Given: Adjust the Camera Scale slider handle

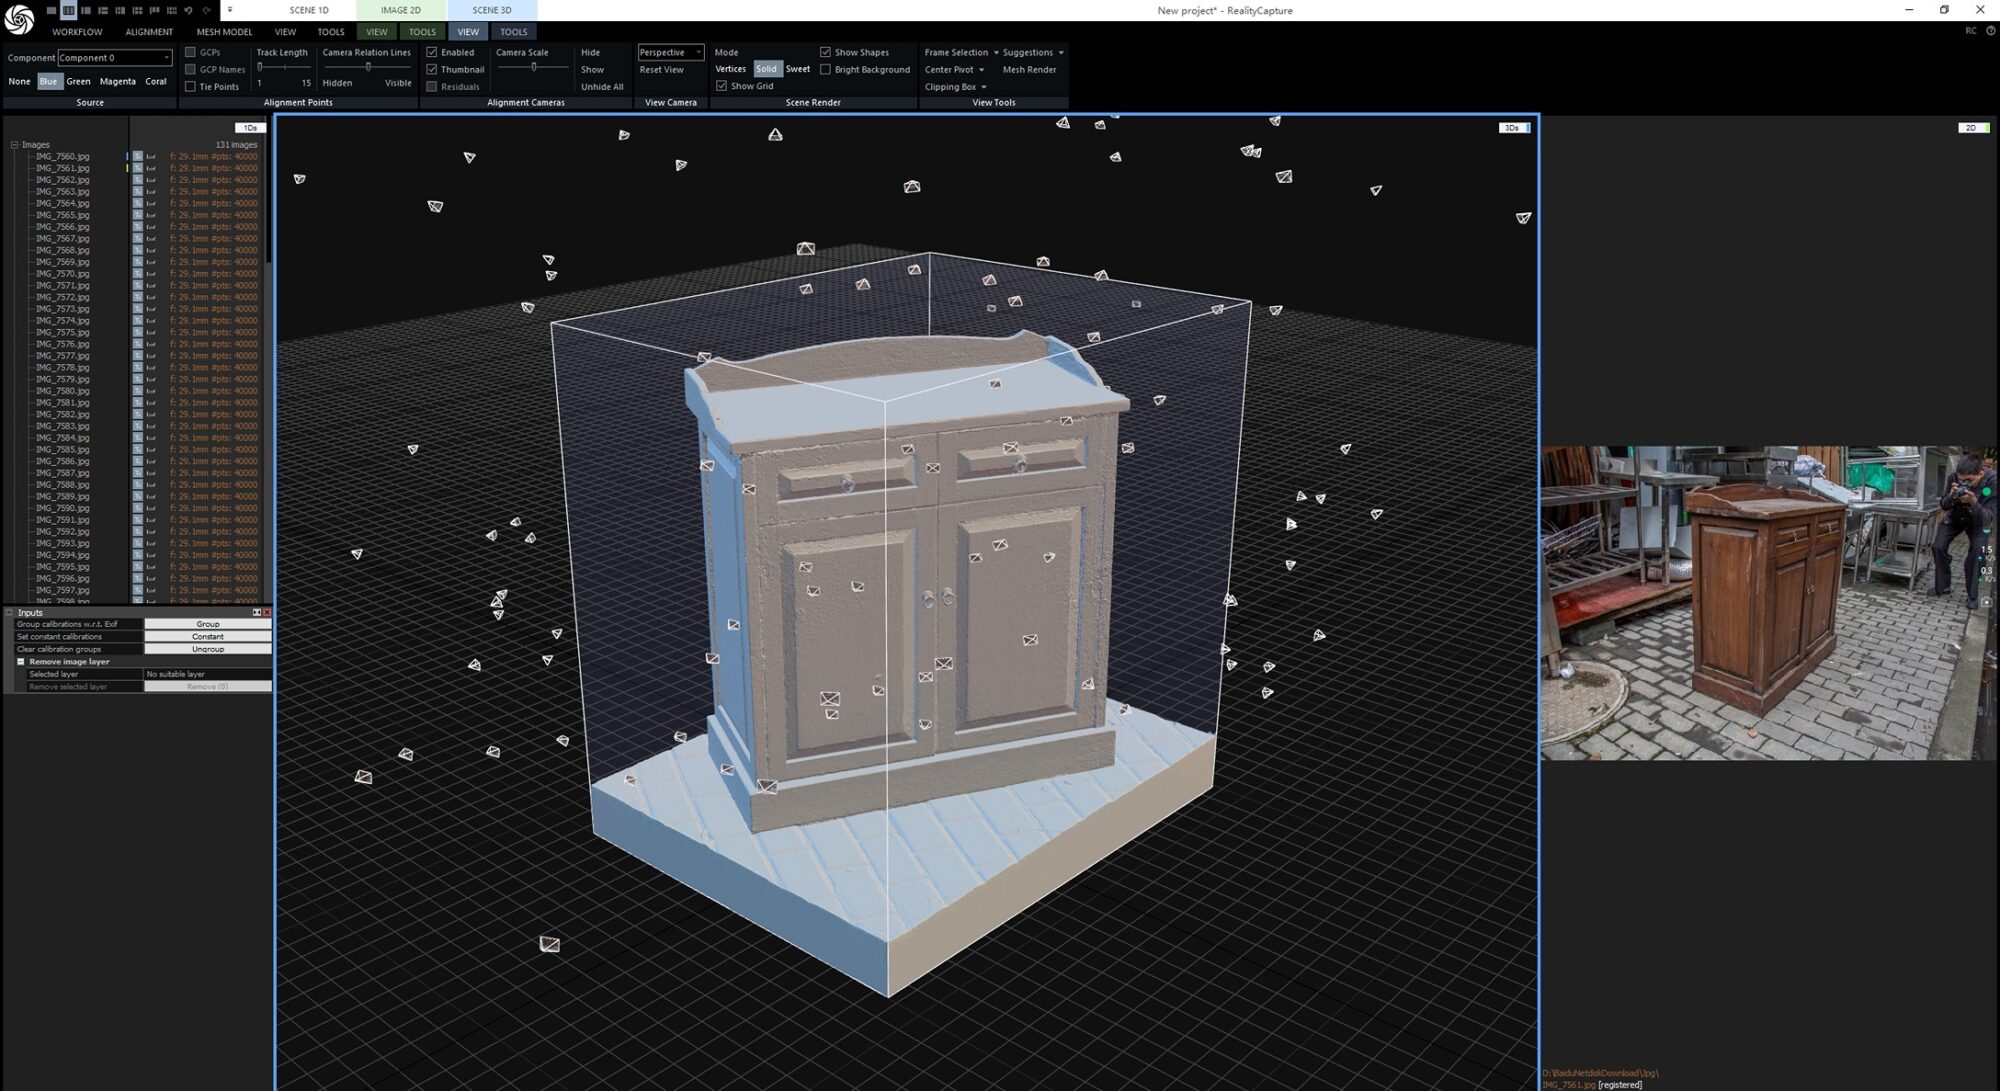Looking at the screenshot, I should tap(534, 67).
